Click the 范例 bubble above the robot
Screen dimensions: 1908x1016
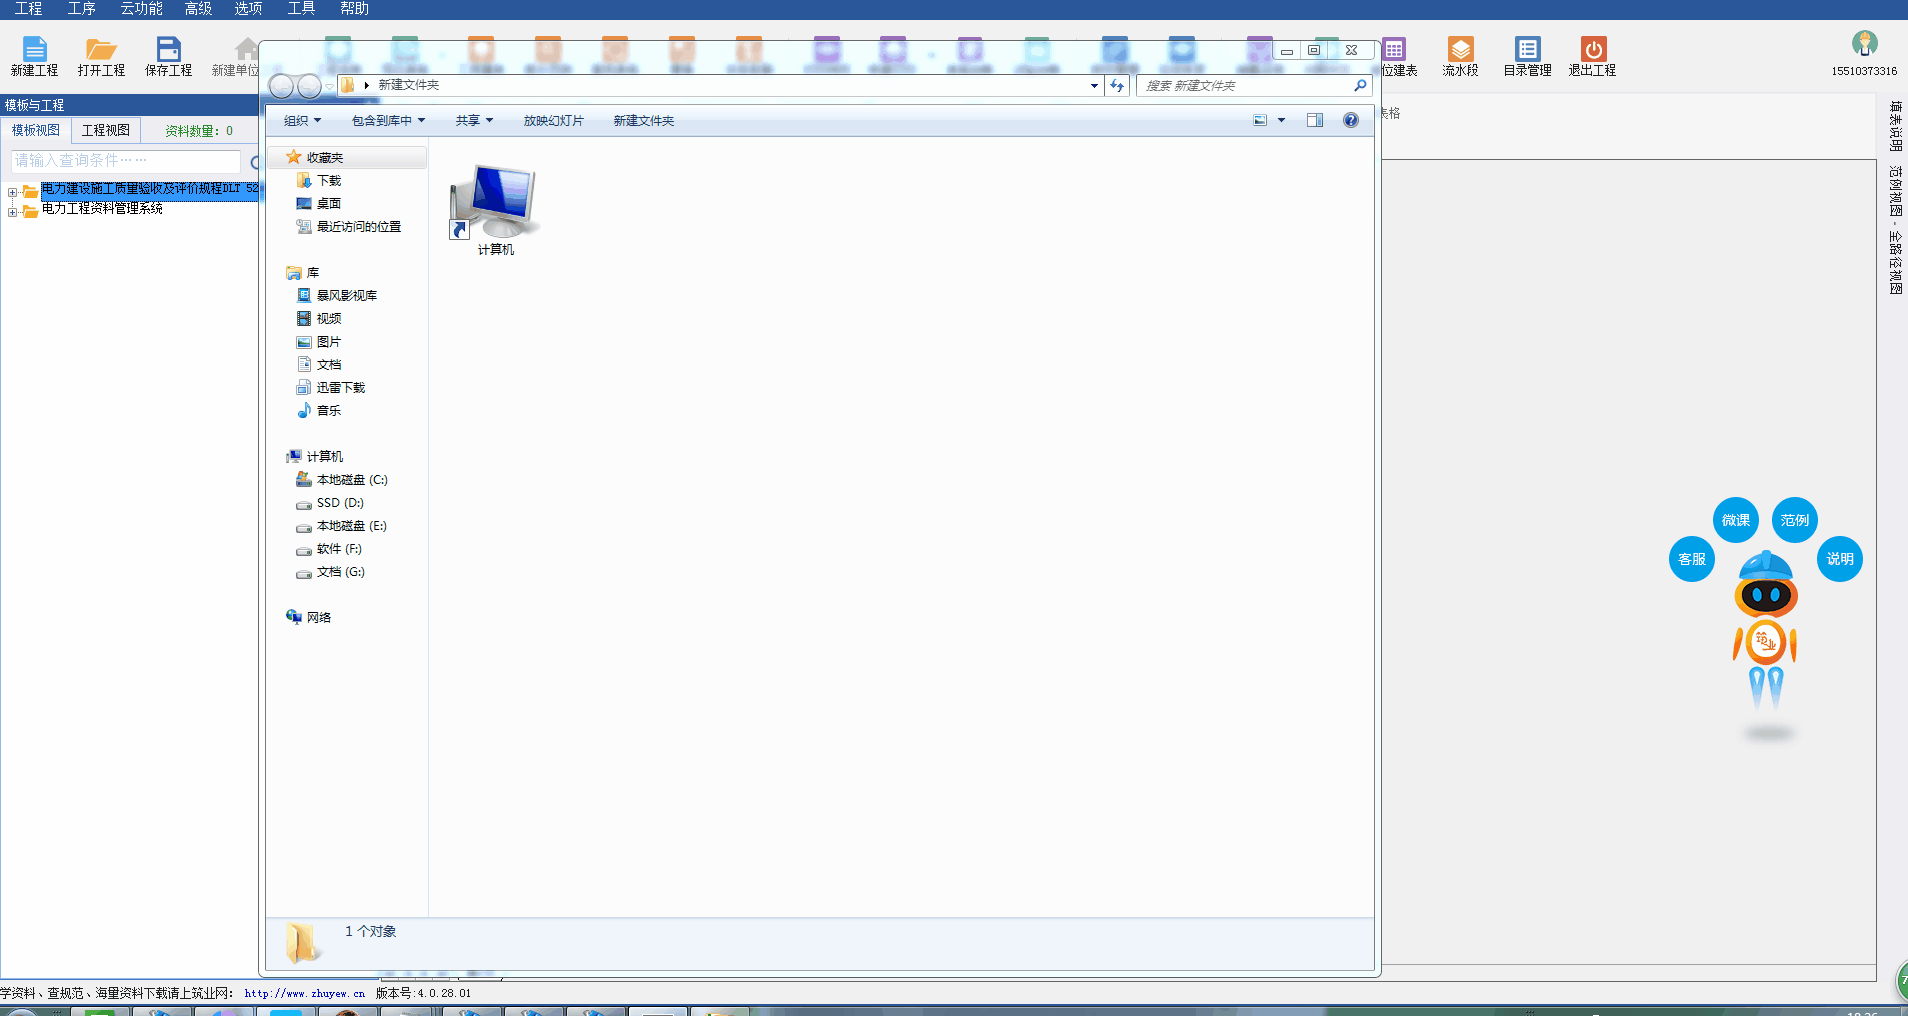pyautogui.click(x=1794, y=520)
